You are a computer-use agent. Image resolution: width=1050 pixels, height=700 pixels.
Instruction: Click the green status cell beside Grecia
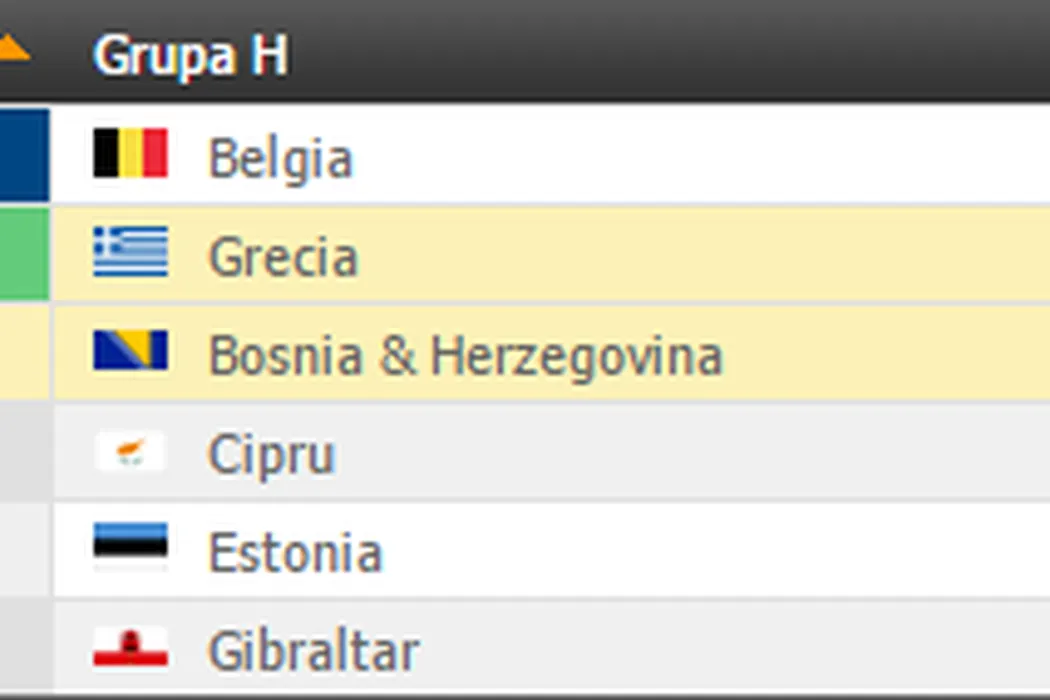coord(24,254)
